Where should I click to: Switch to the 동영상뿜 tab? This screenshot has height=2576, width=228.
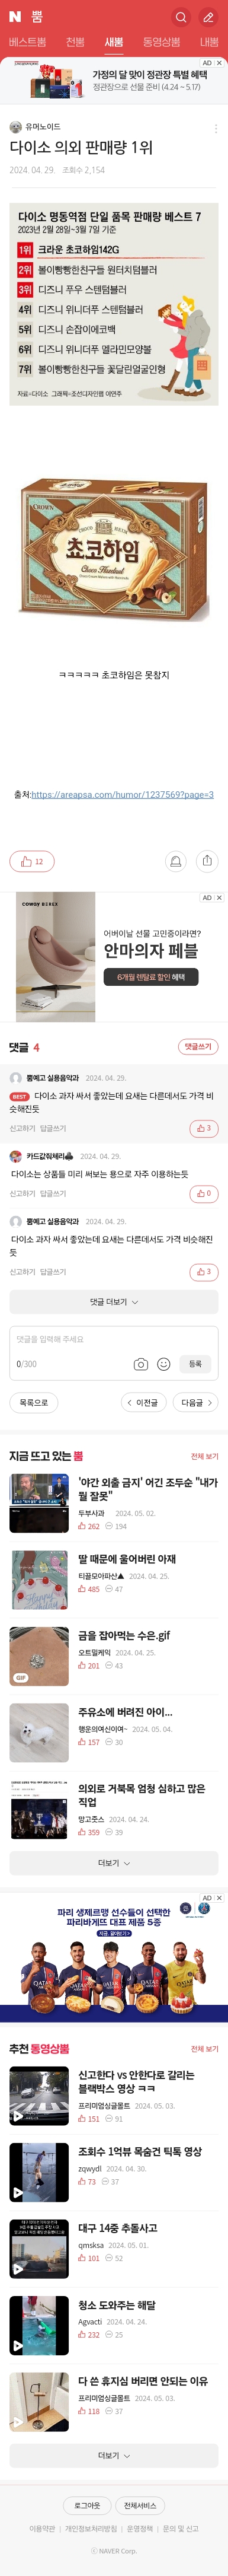pyautogui.click(x=161, y=42)
